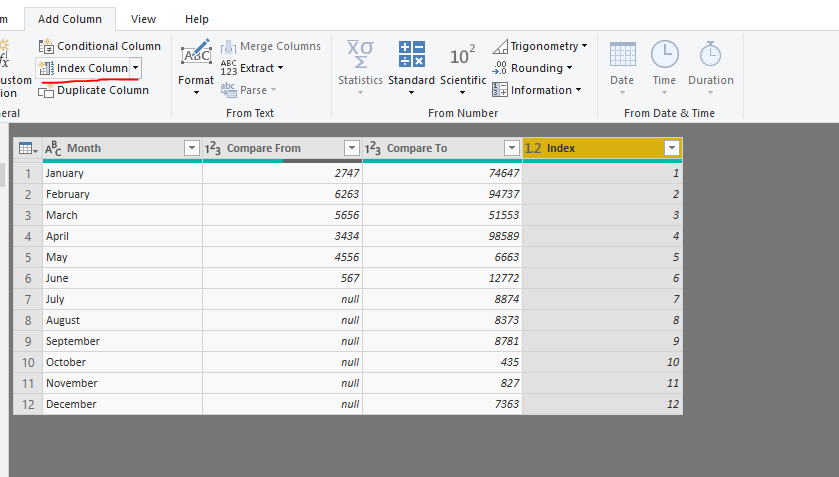Add an Index Column
Image resolution: width=839 pixels, height=477 pixels.
(x=83, y=68)
